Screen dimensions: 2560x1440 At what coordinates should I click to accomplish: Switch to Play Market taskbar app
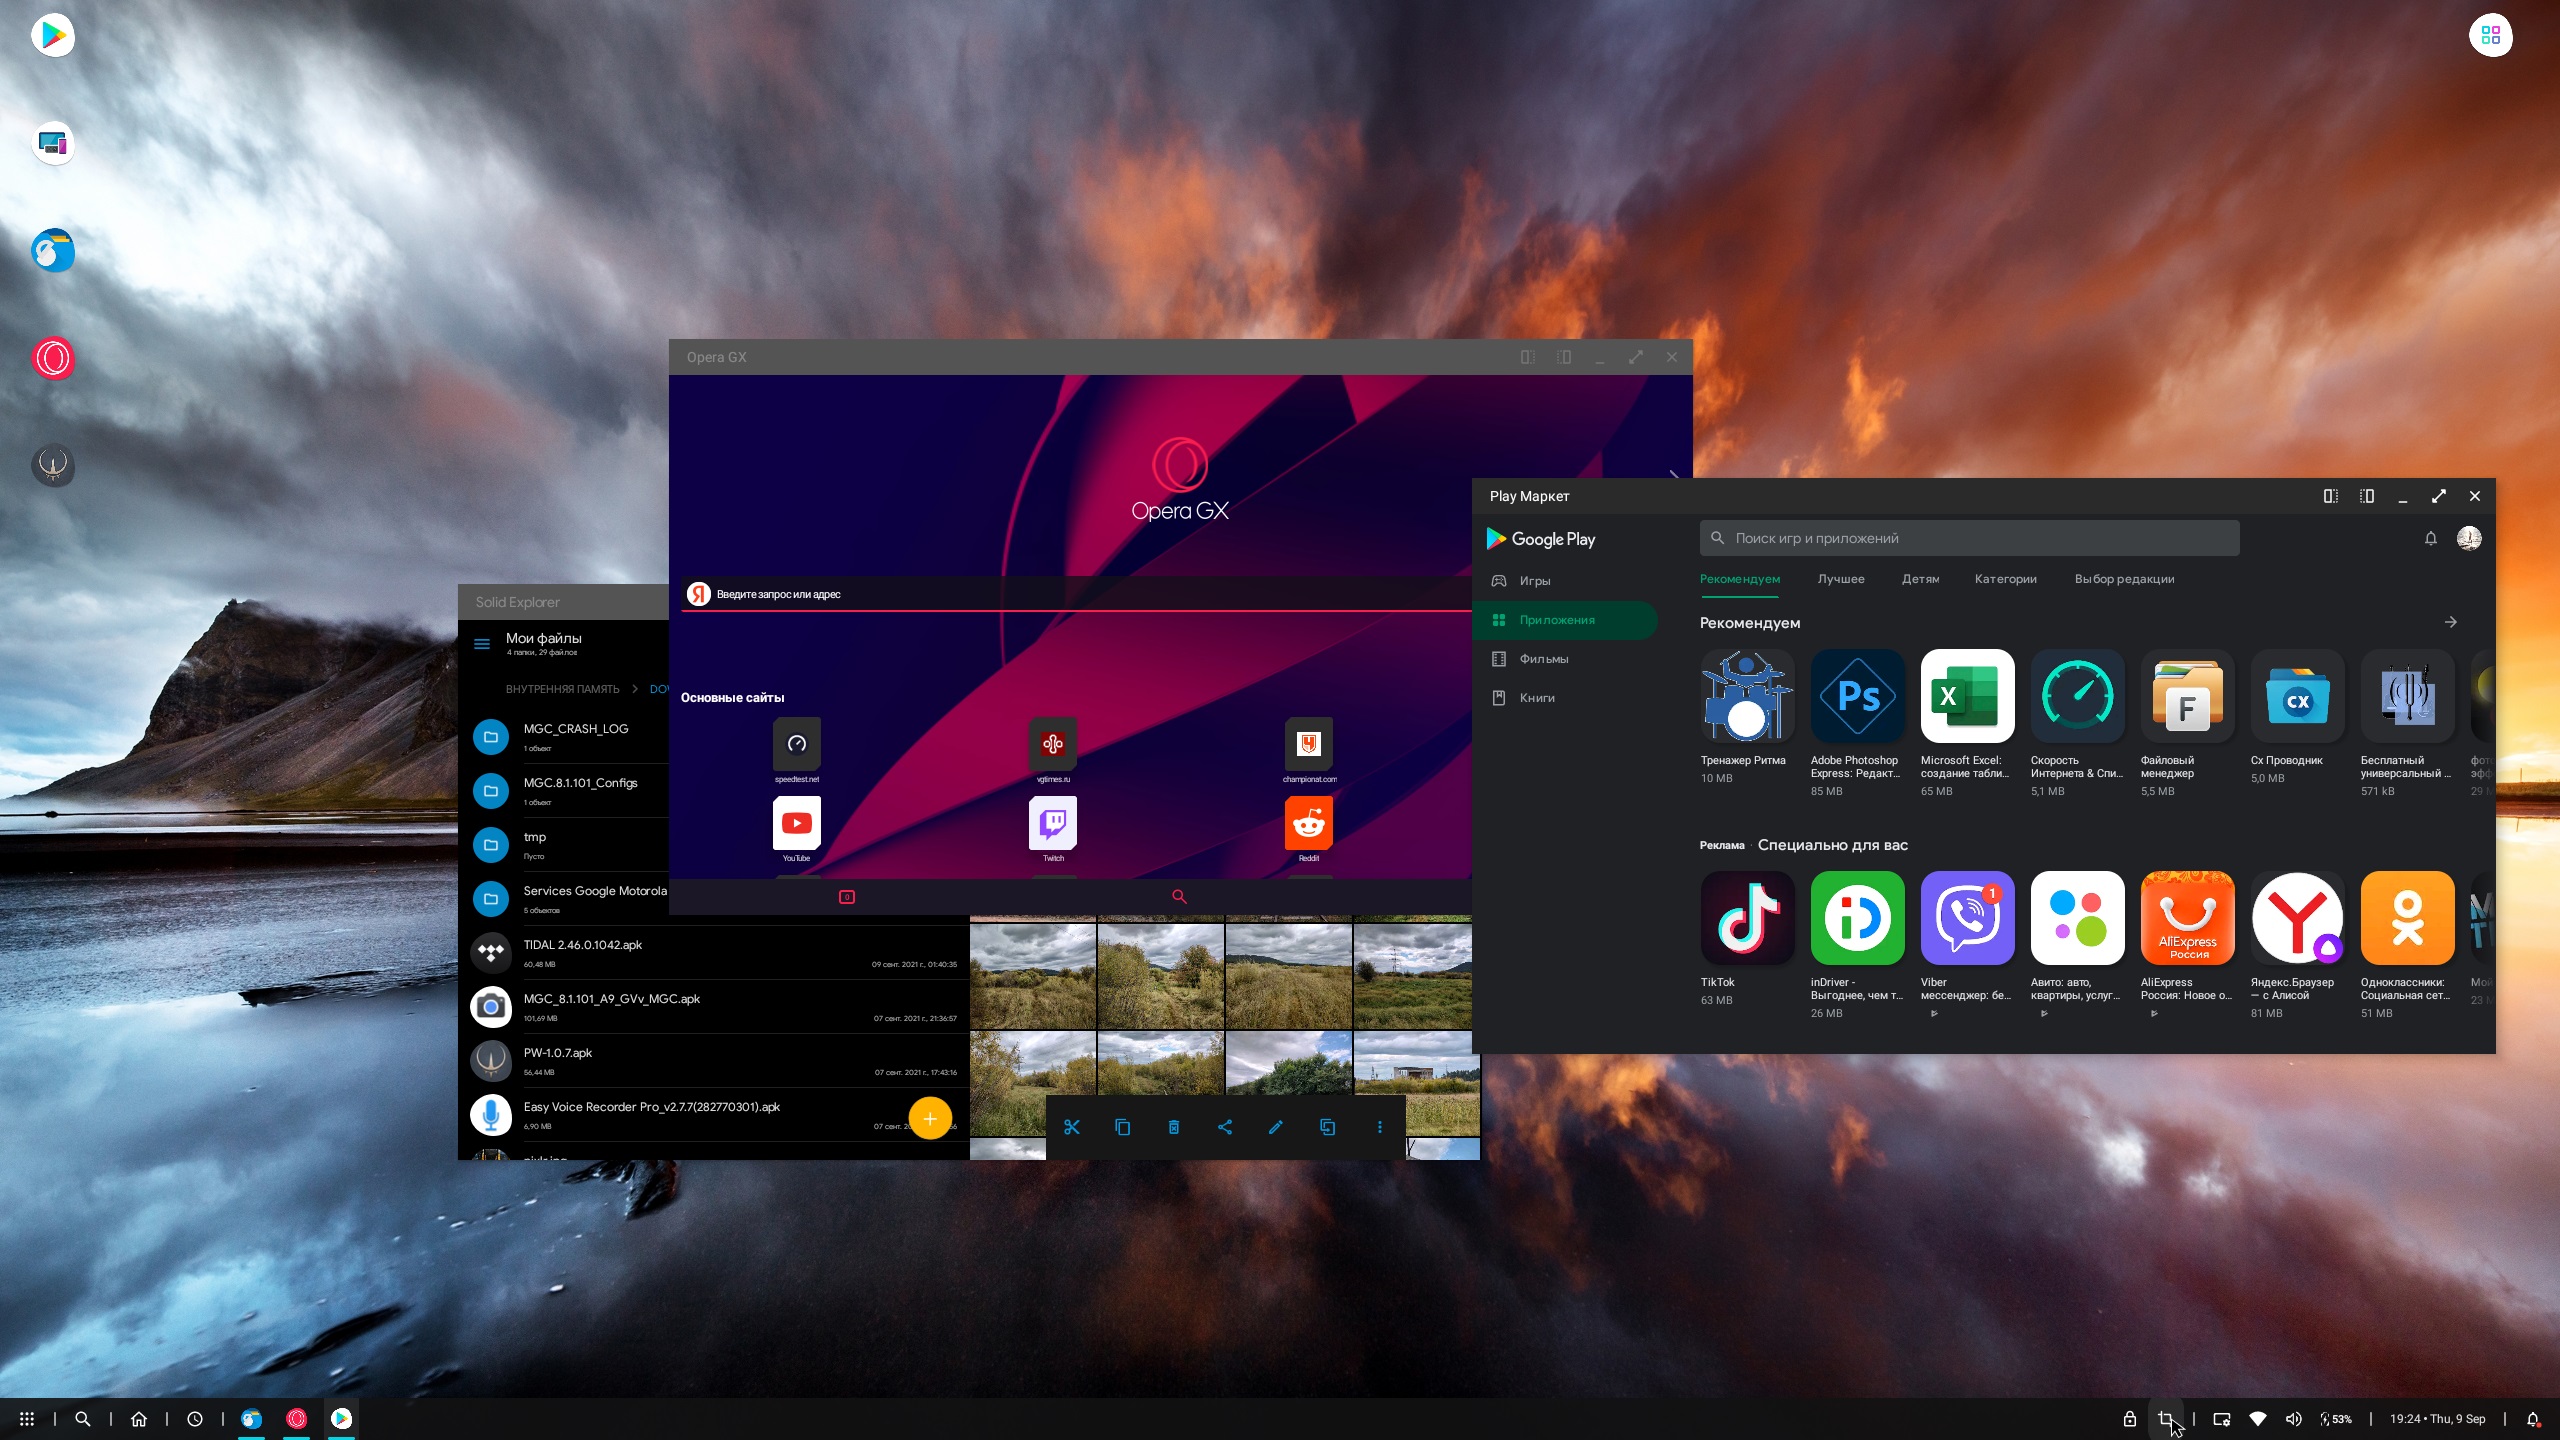(x=341, y=1419)
